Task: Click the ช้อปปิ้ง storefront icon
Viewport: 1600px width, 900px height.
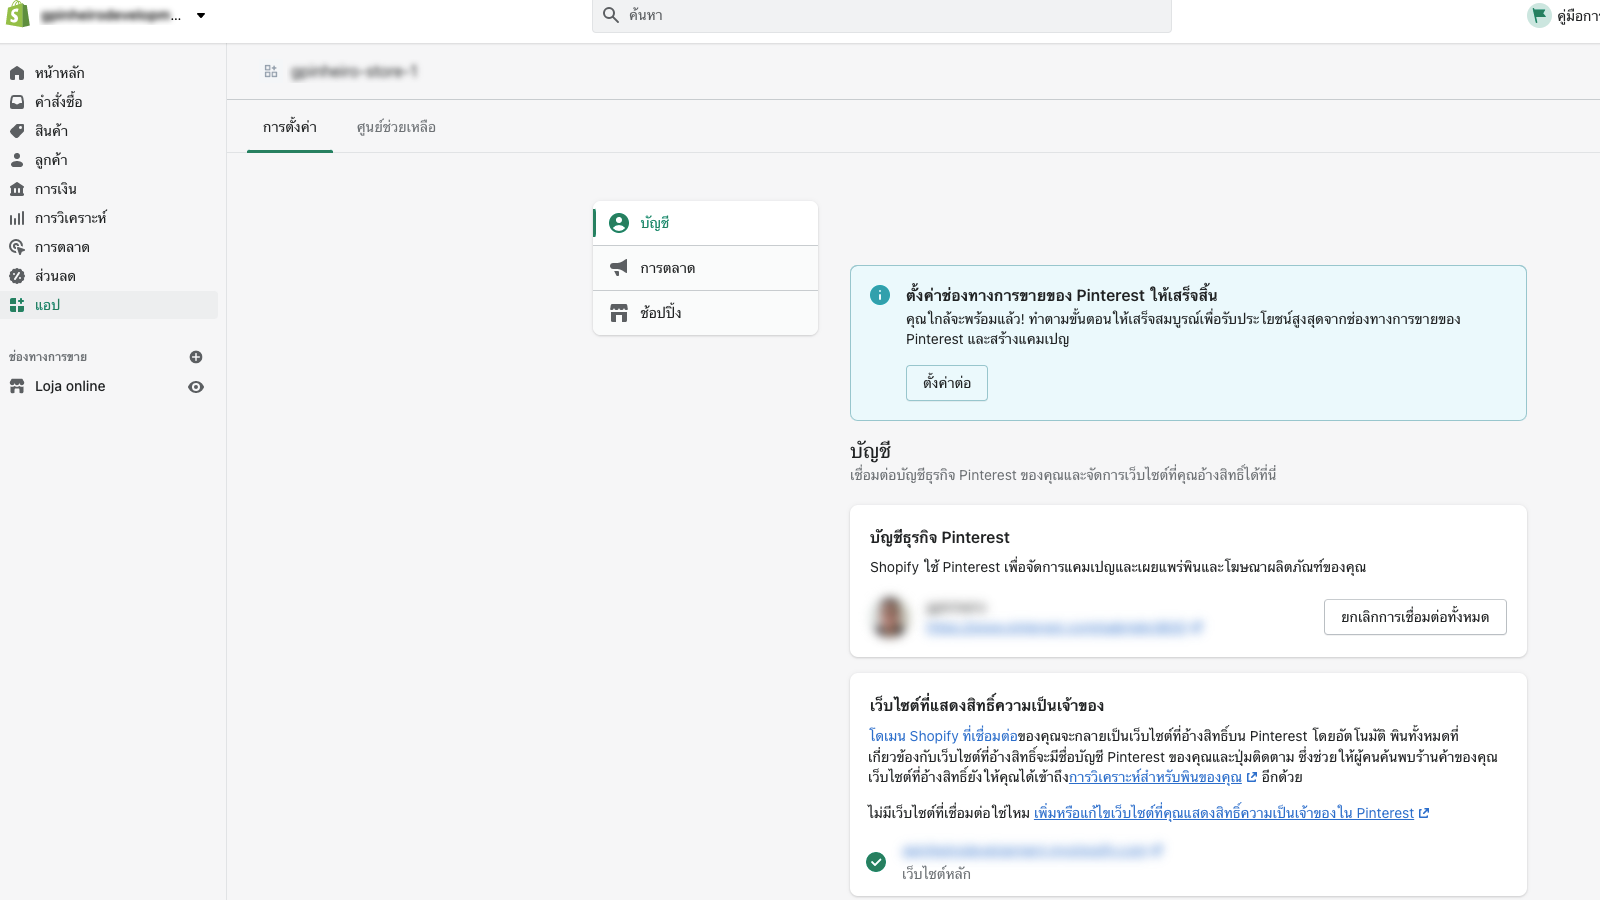Action: click(x=619, y=313)
